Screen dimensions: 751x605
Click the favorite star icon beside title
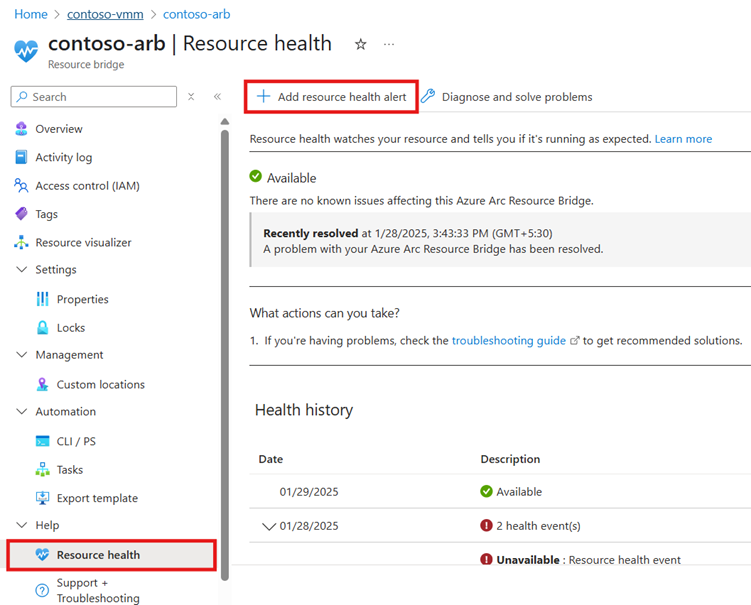coord(361,45)
